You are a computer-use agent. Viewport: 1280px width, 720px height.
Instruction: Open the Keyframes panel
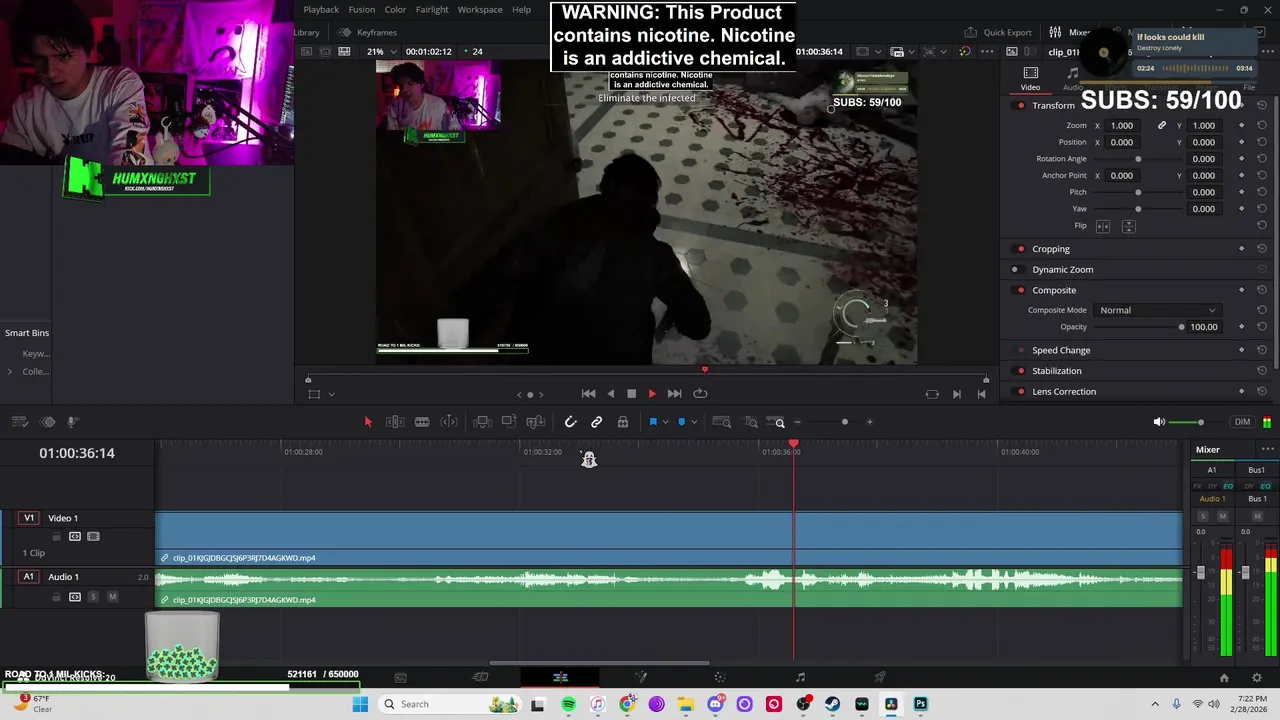tap(367, 32)
